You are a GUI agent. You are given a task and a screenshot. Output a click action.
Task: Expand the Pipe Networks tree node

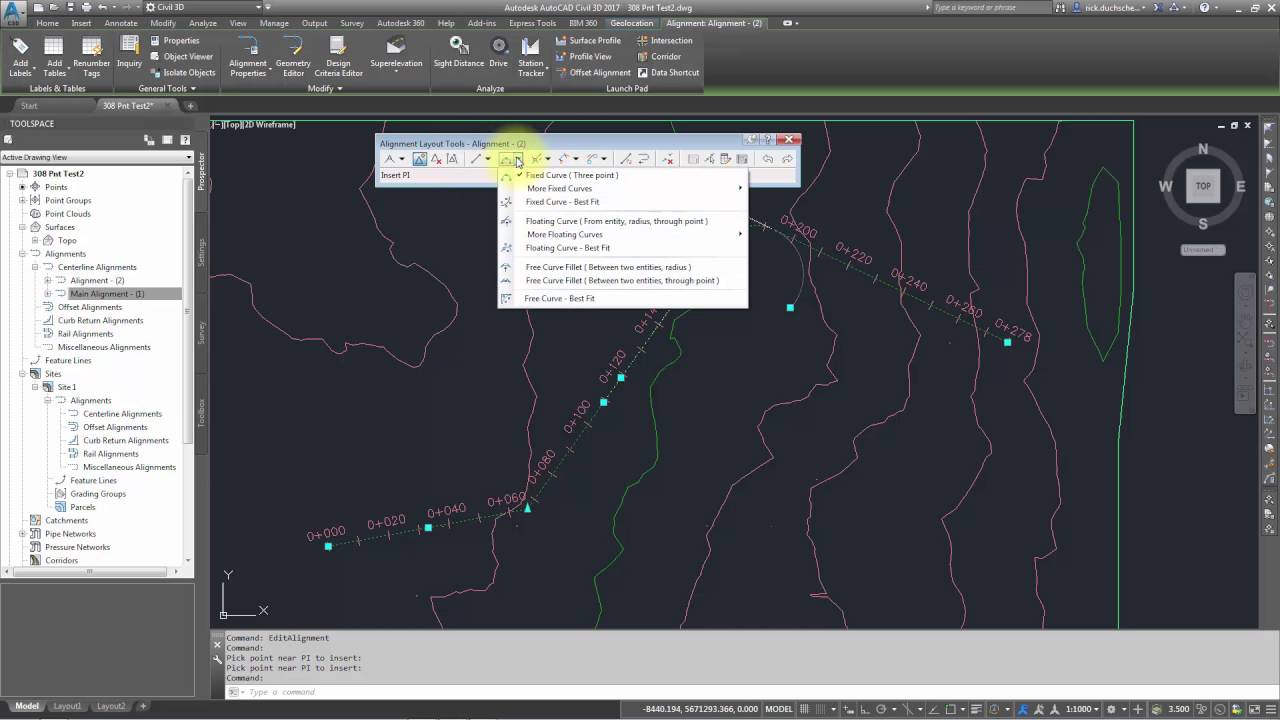[x=22, y=534]
